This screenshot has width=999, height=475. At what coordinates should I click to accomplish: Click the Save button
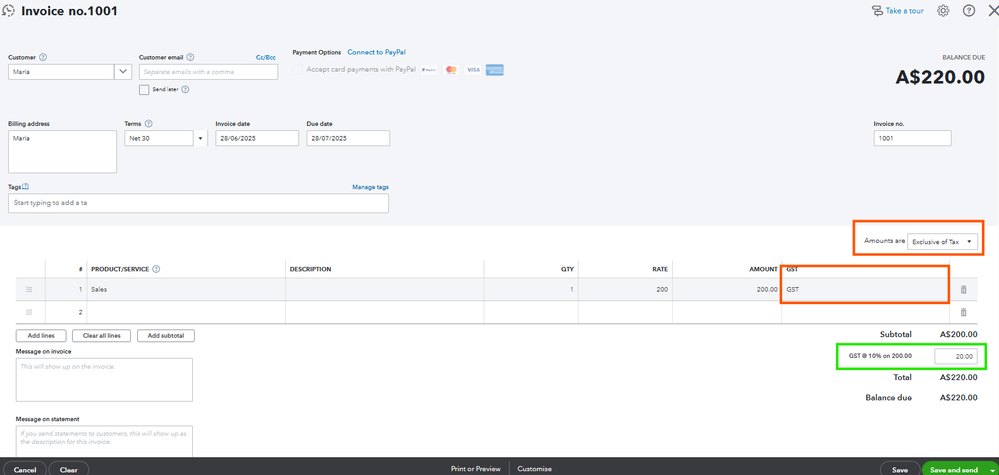click(900, 470)
